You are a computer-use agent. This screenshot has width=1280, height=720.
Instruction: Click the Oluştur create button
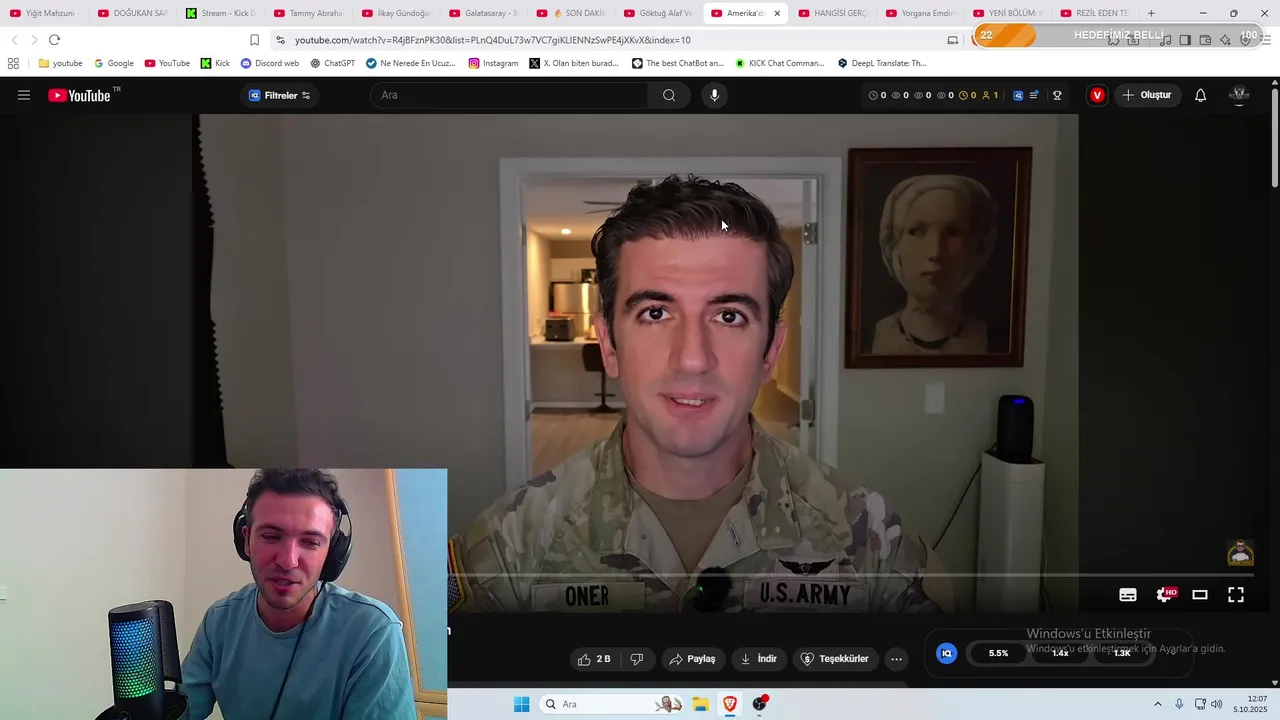coord(1146,95)
